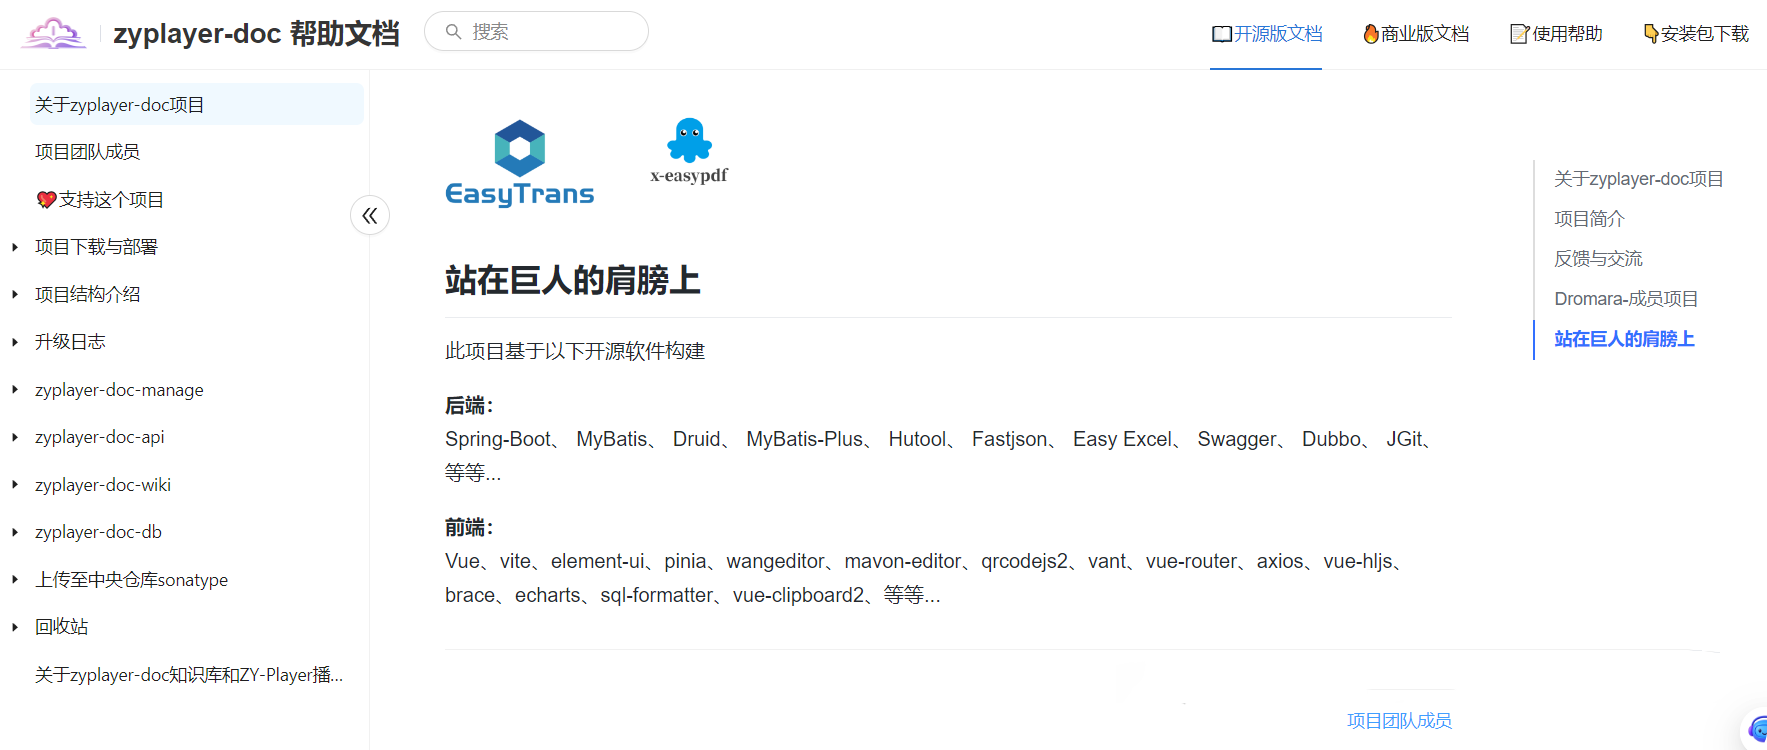Viewport: 1767px width, 750px height.
Task: Jump to 反馈与交流 in the outline
Action: pyautogui.click(x=1598, y=259)
